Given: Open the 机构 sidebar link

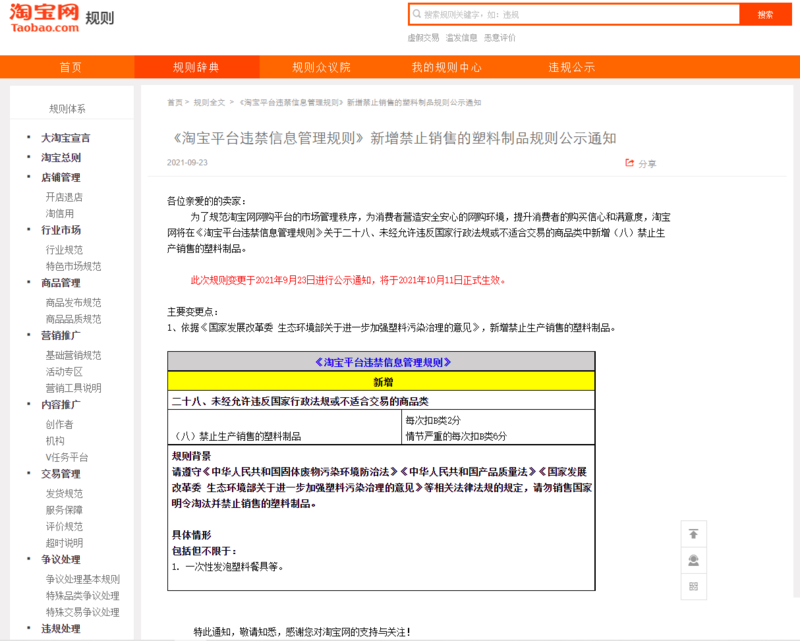Looking at the screenshot, I should 55,440.
